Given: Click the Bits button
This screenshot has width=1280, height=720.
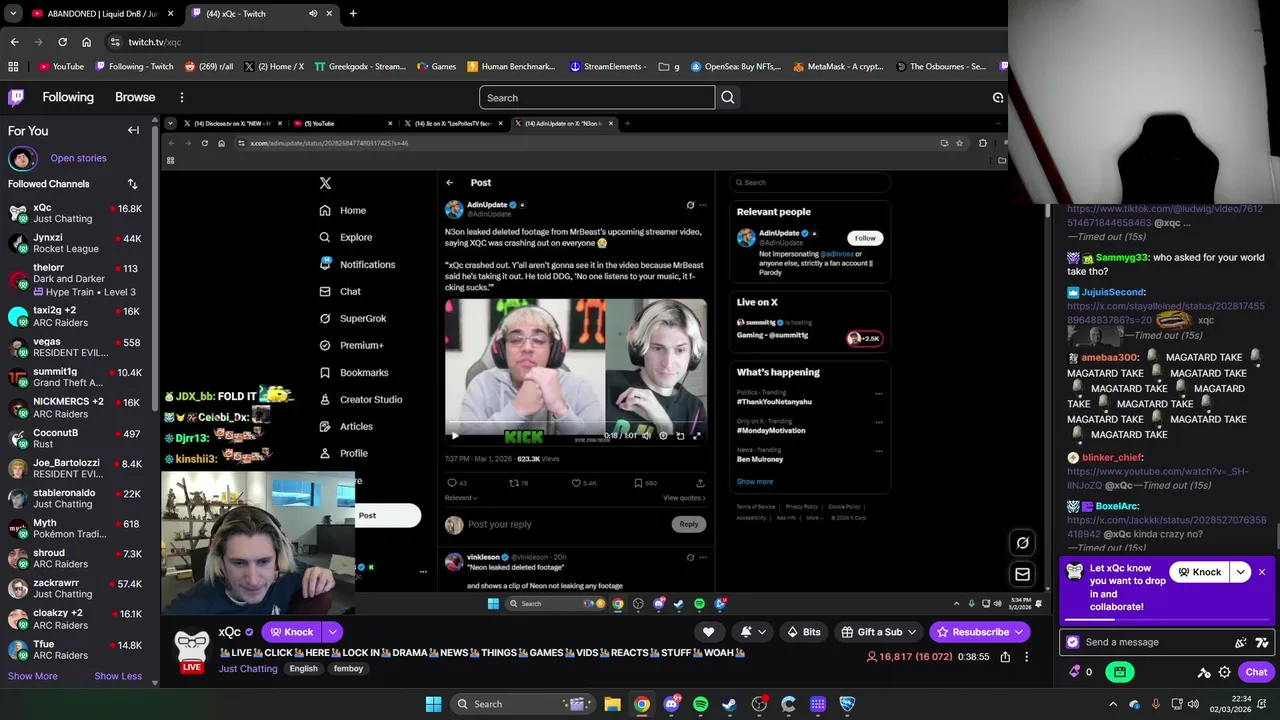Looking at the screenshot, I should 804,632.
